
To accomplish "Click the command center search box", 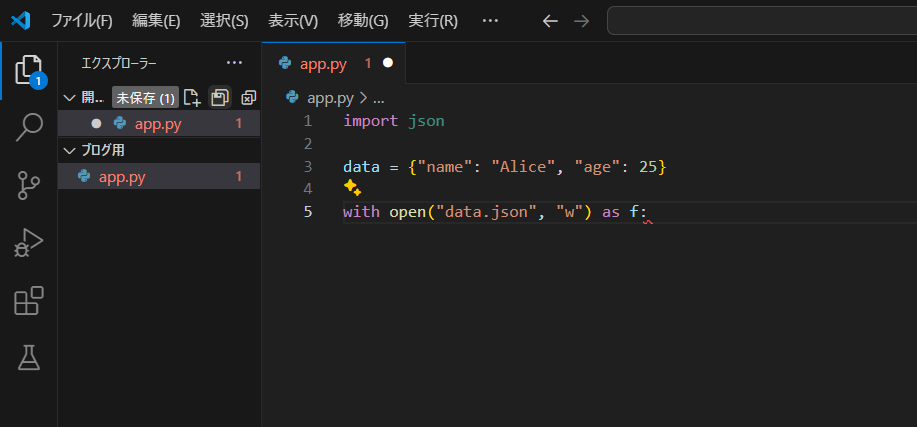I will click(762, 21).
